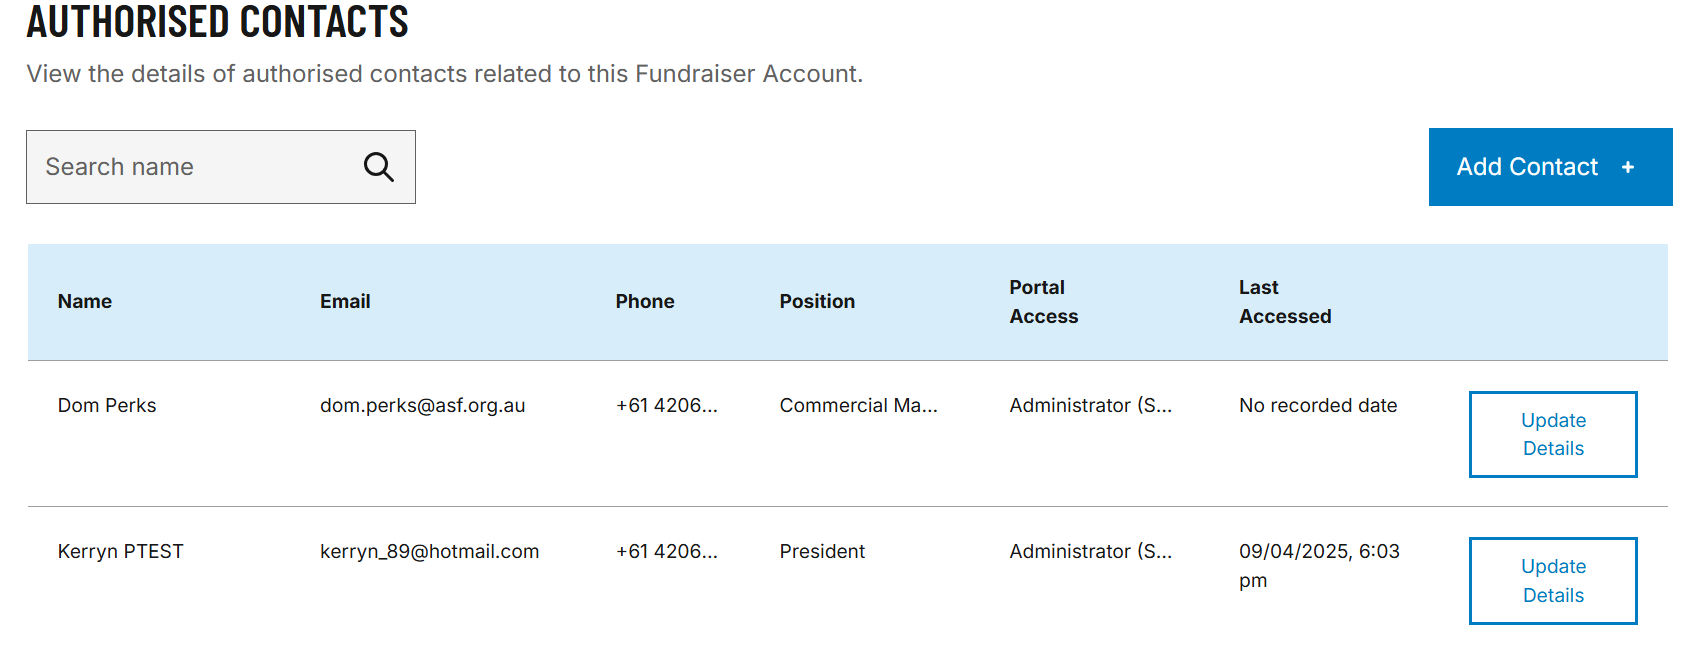Image resolution: width=1693 pixels, height=663 pixels.
Task: Click the No recorded date cell
Action: pos(1318,405)
